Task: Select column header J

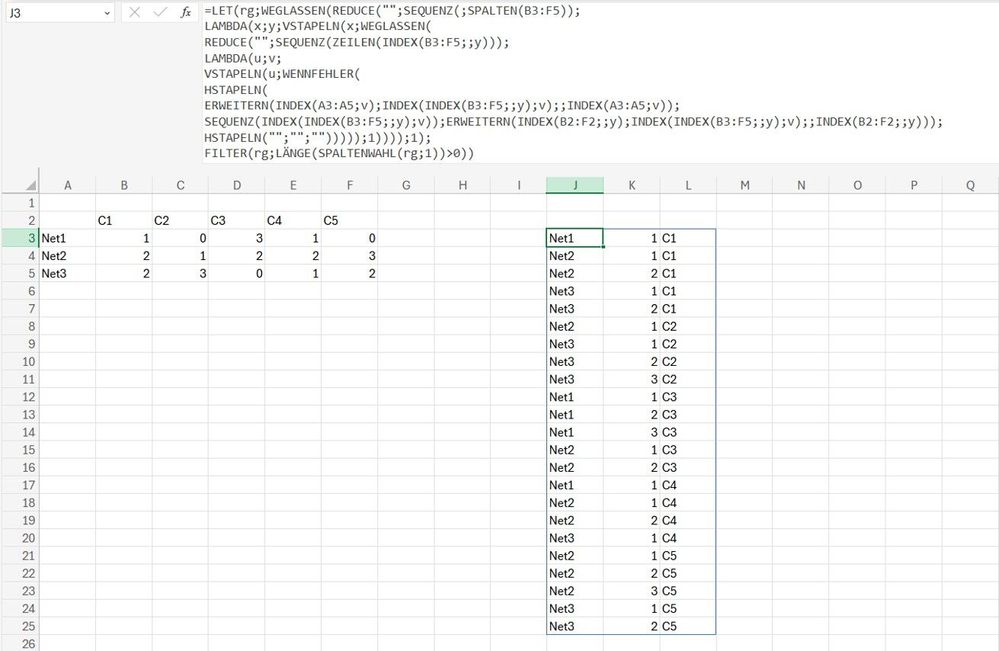Action: [x=575, y=185]
